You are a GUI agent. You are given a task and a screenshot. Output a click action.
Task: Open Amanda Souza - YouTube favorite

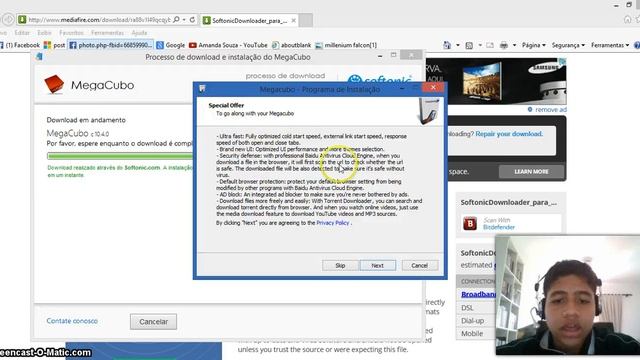(228, 45)
